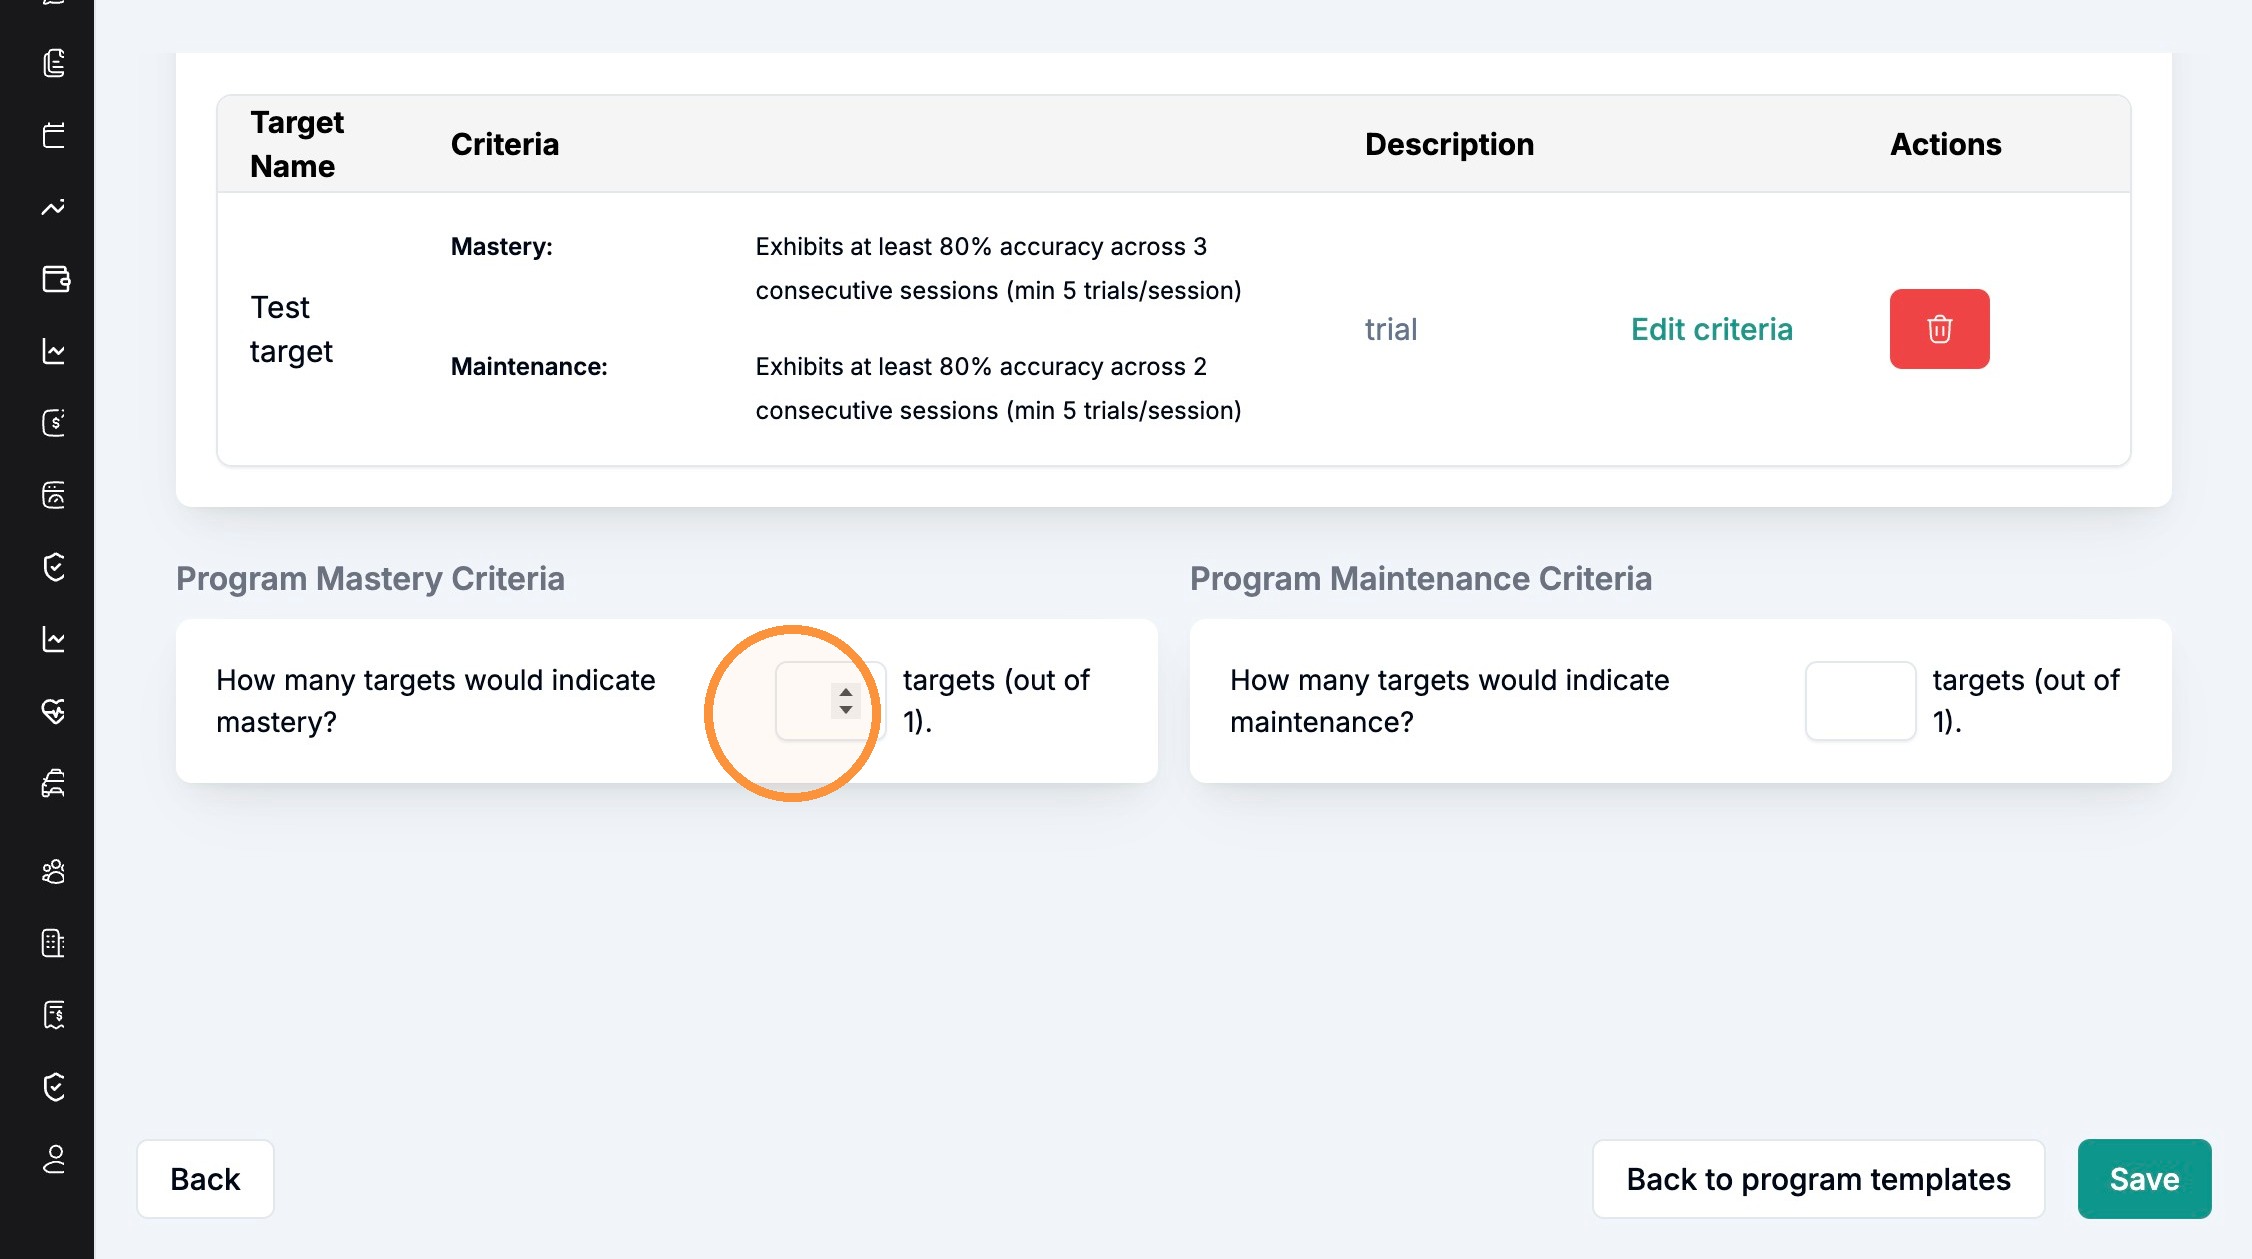2252x1259 pixels.
Task: Open the wallet icon in sidebar
Action: point(55,279)
